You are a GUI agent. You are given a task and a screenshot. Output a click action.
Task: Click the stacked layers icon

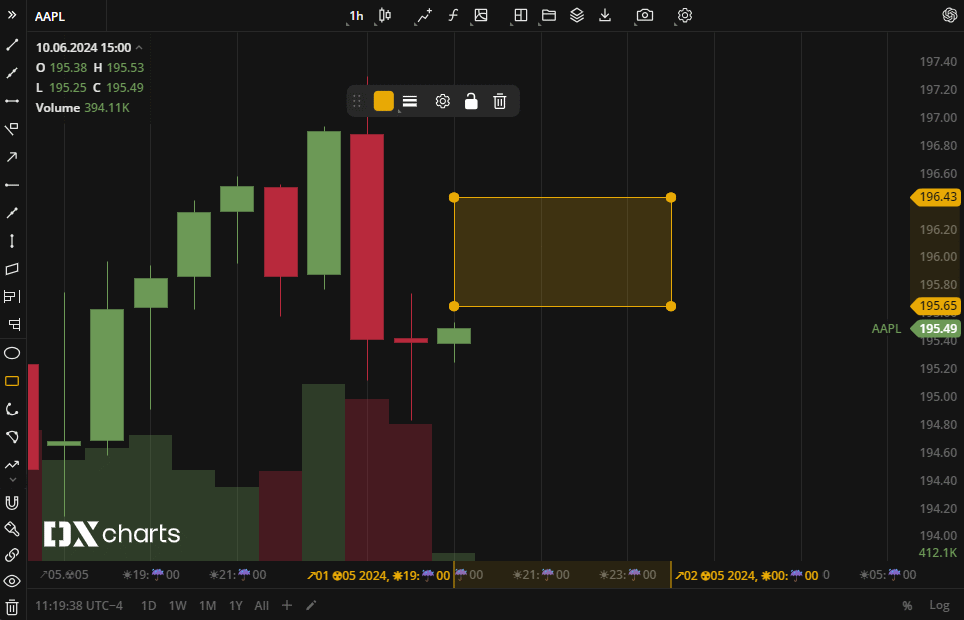[577, 15]
